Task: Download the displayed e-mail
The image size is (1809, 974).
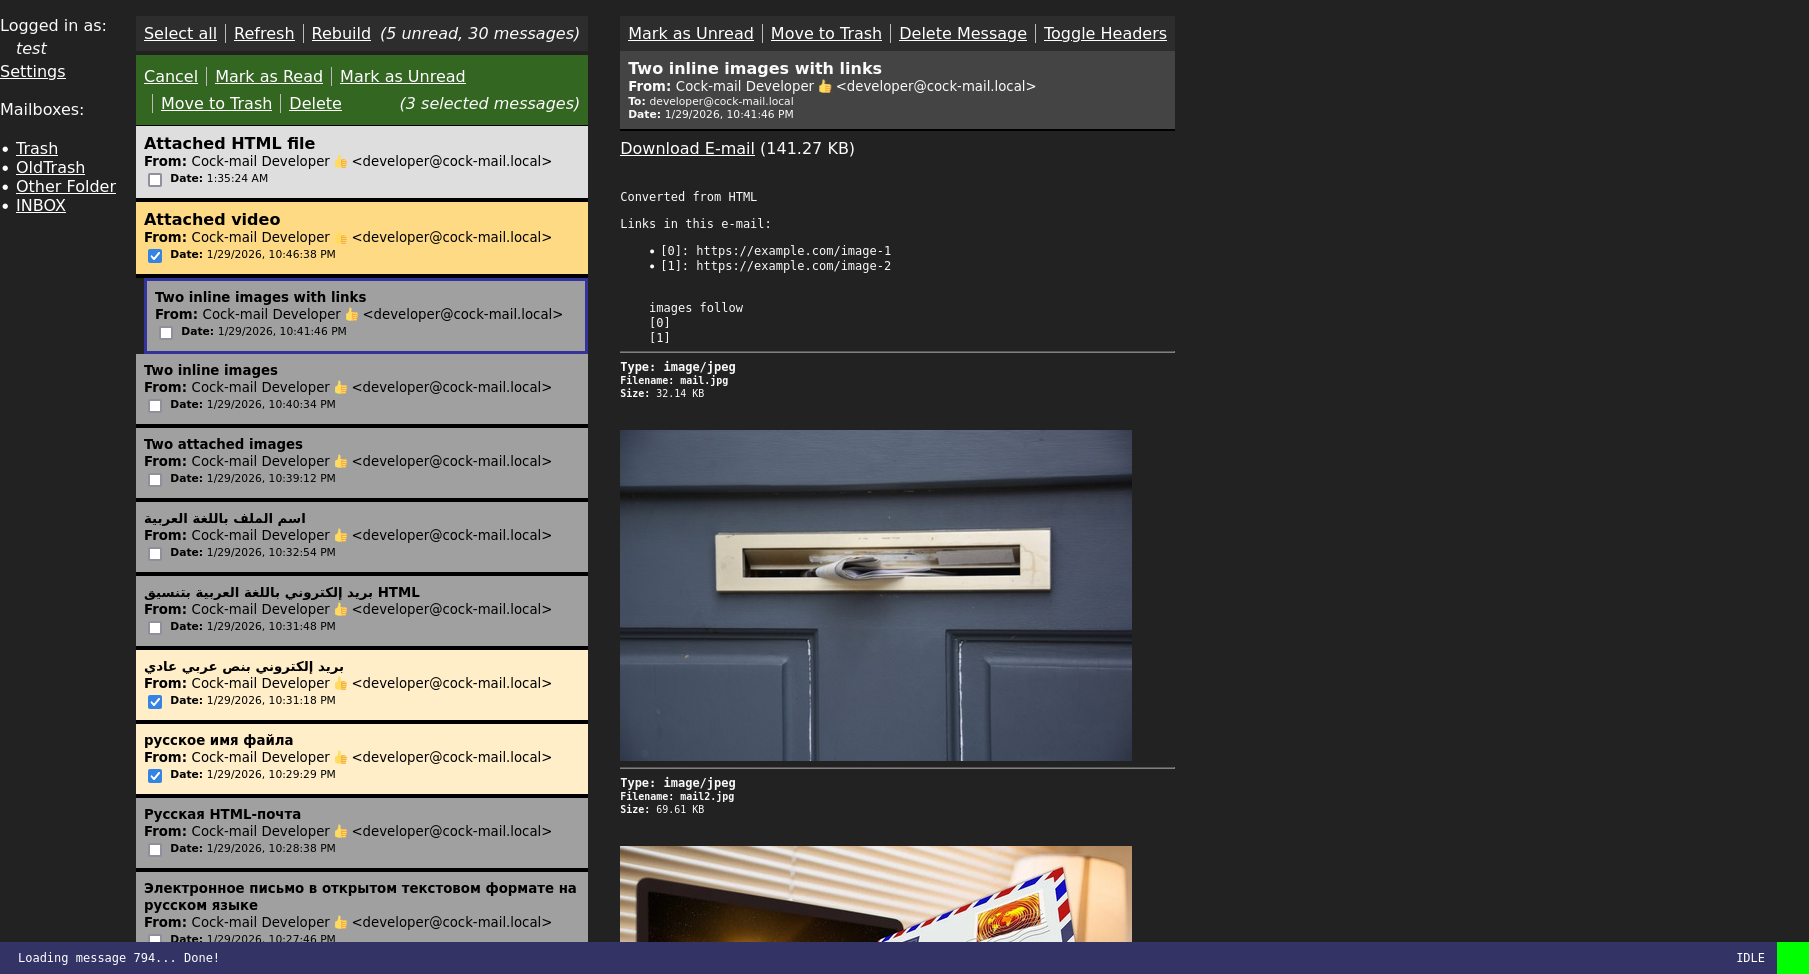Action: pyautogui.click(x=687, y=148)
